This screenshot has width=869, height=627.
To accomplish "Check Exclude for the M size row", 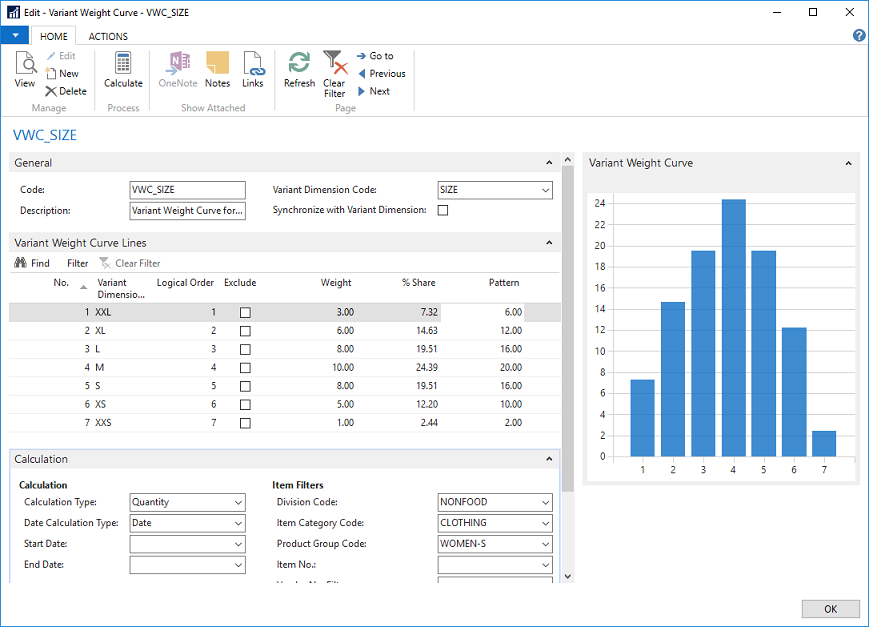I will coord(245,368).
